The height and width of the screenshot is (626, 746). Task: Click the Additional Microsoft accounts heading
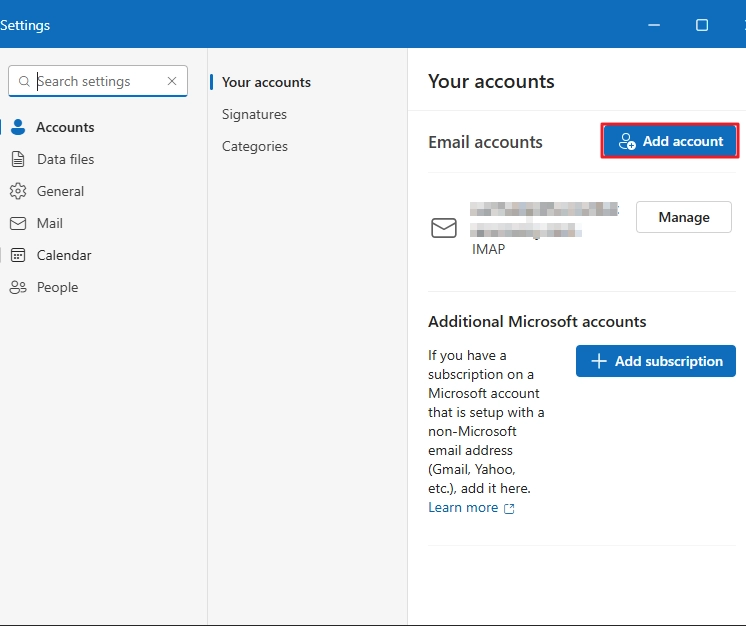[x=537, y=322]
